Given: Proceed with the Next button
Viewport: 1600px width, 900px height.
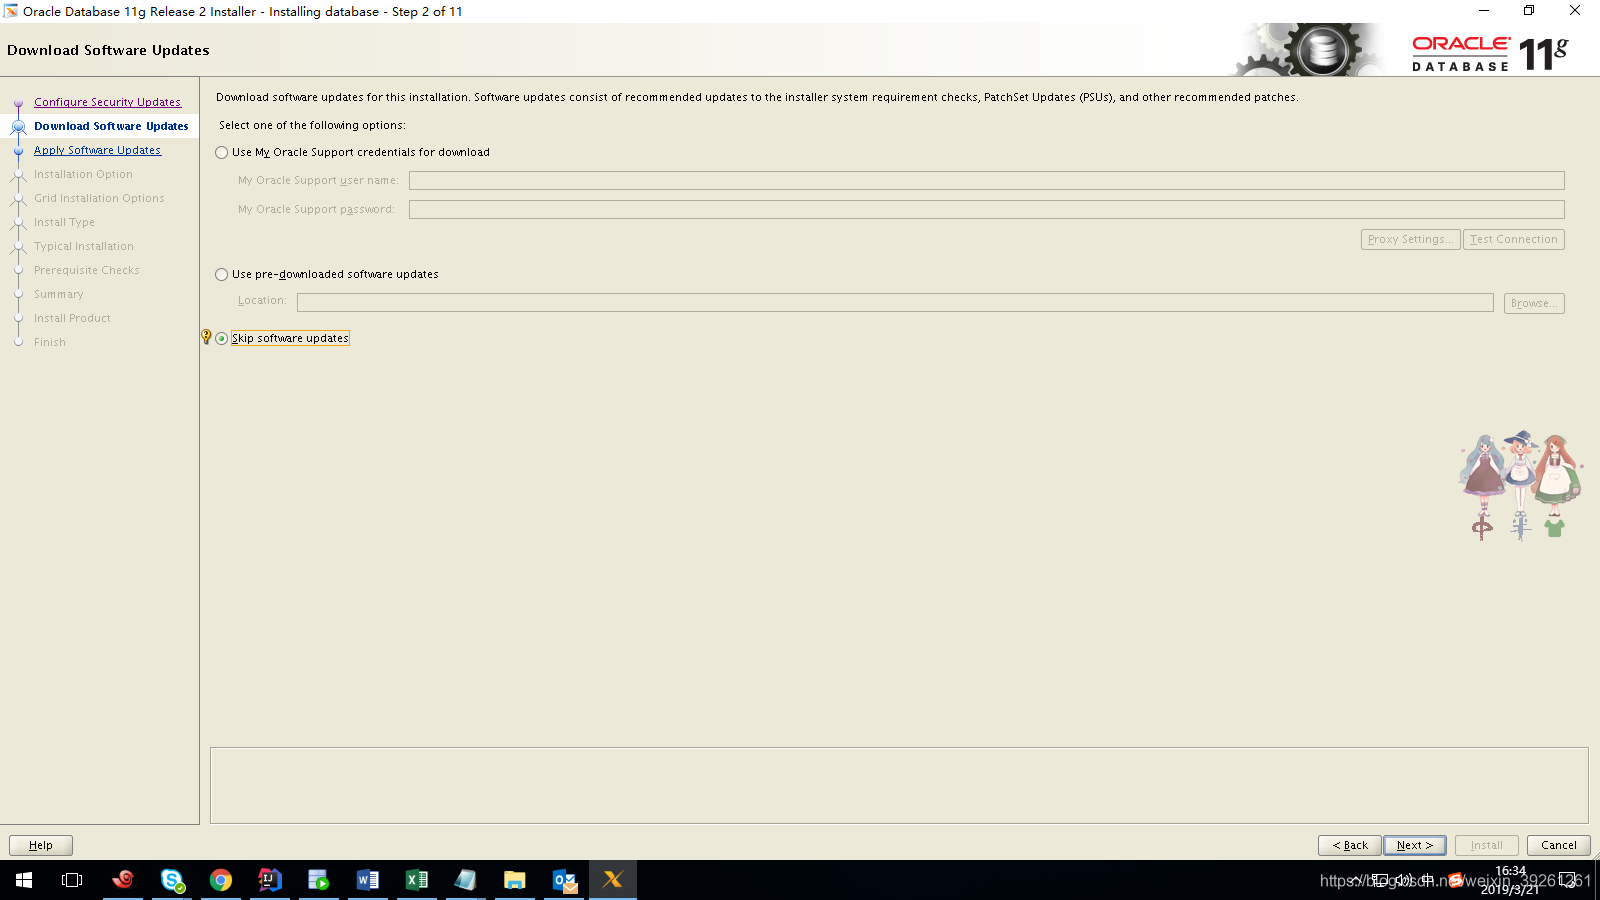Looking at the screenshot, I should [x=1415, y=845].
